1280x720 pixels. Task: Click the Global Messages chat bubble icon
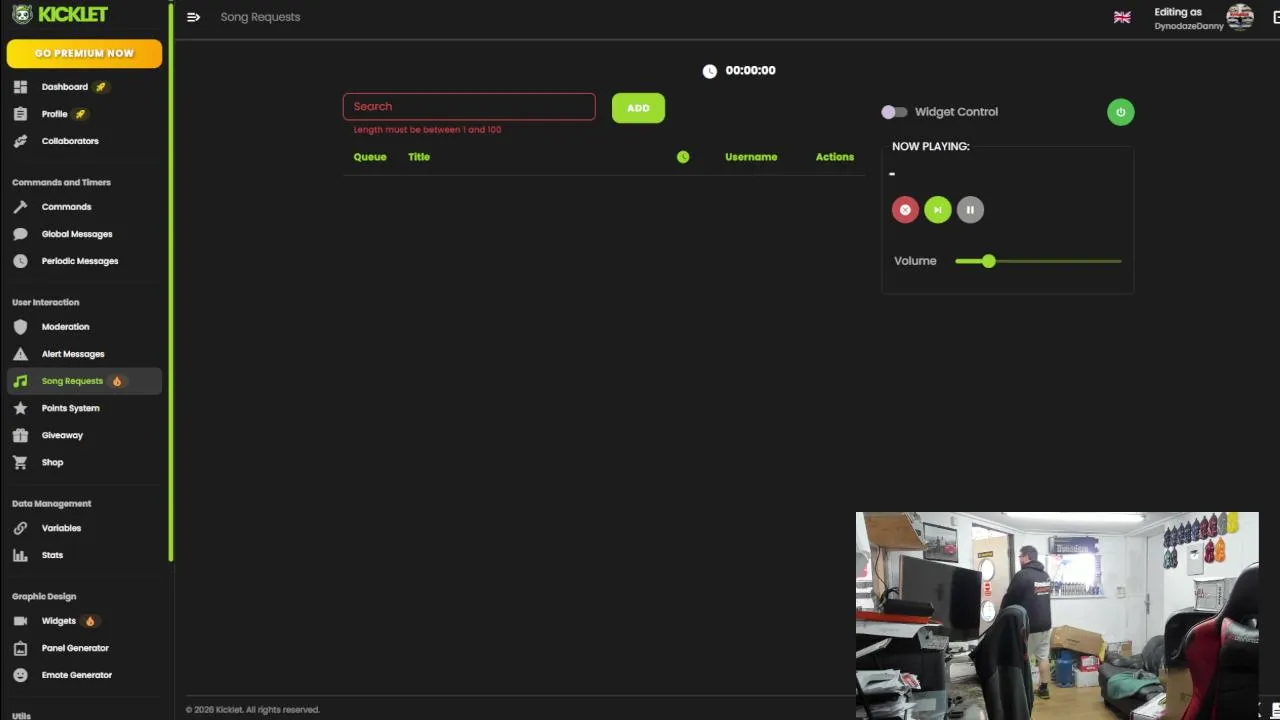pyautogui.click(x=20, y=234)
